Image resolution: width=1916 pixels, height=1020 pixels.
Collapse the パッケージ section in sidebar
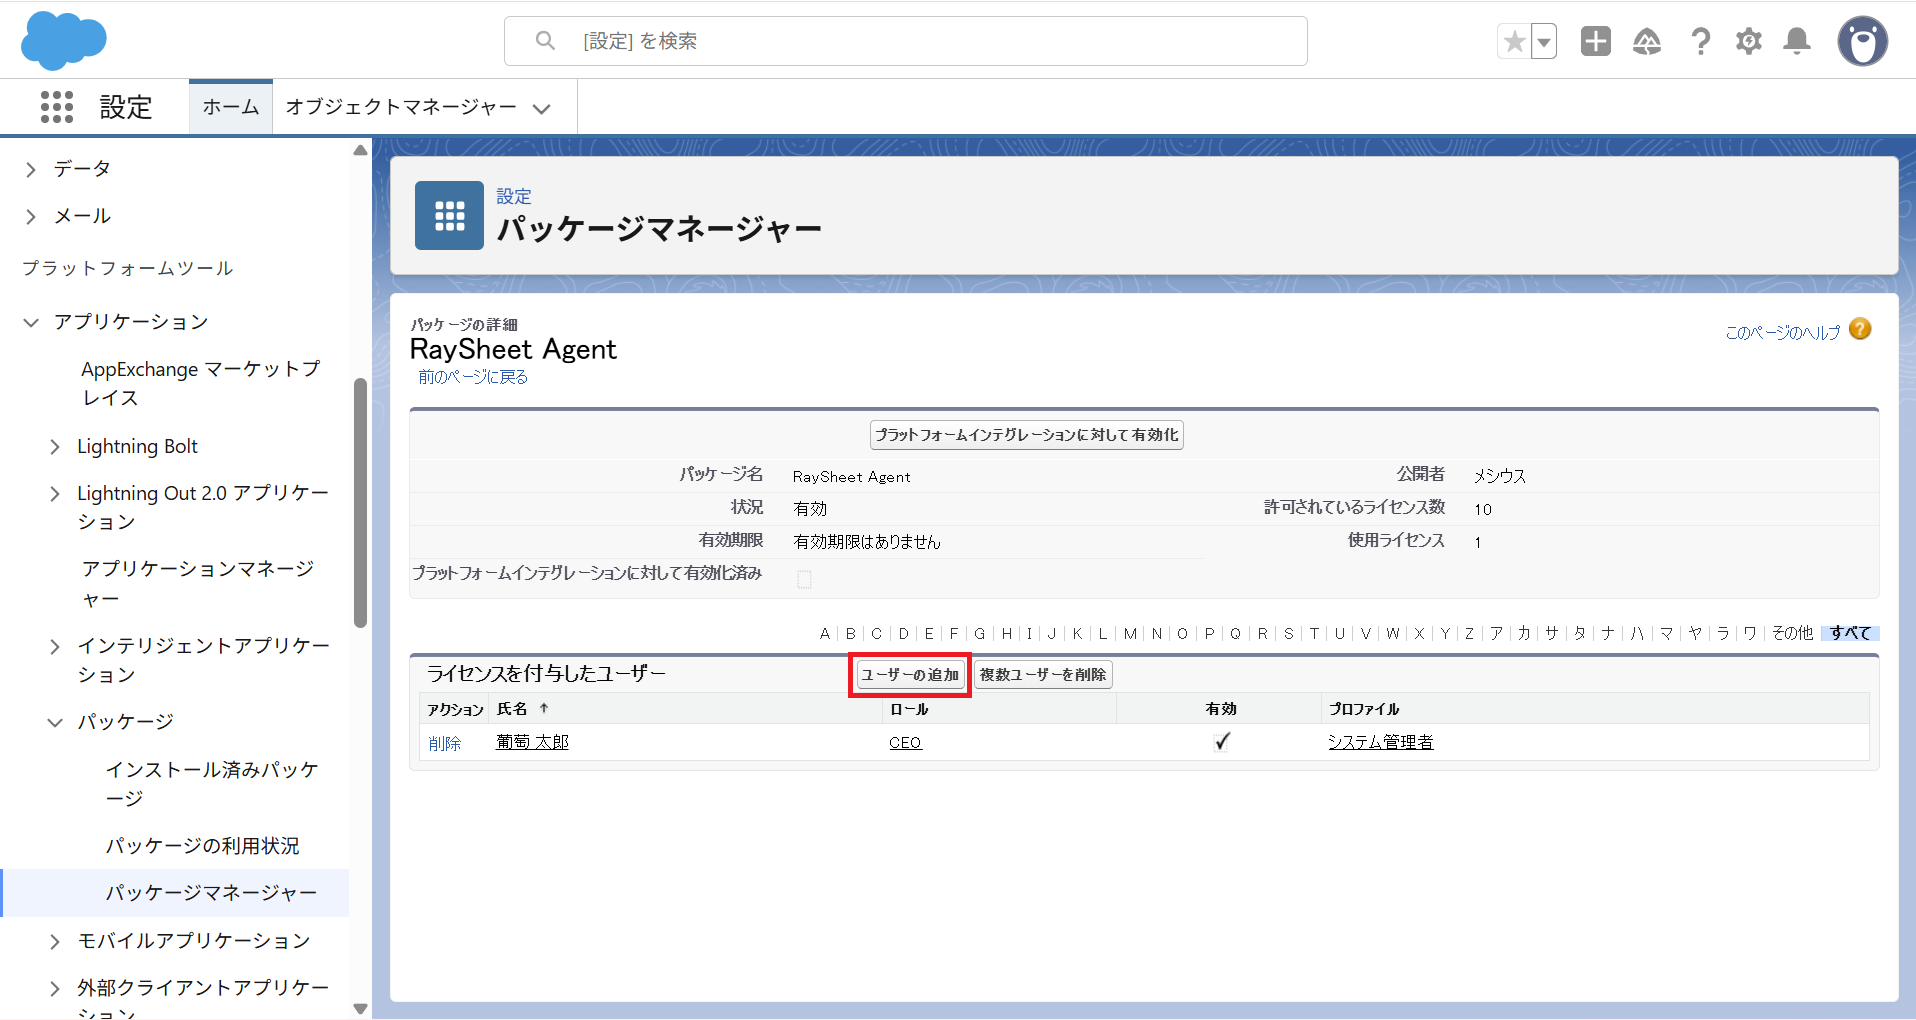55,722
